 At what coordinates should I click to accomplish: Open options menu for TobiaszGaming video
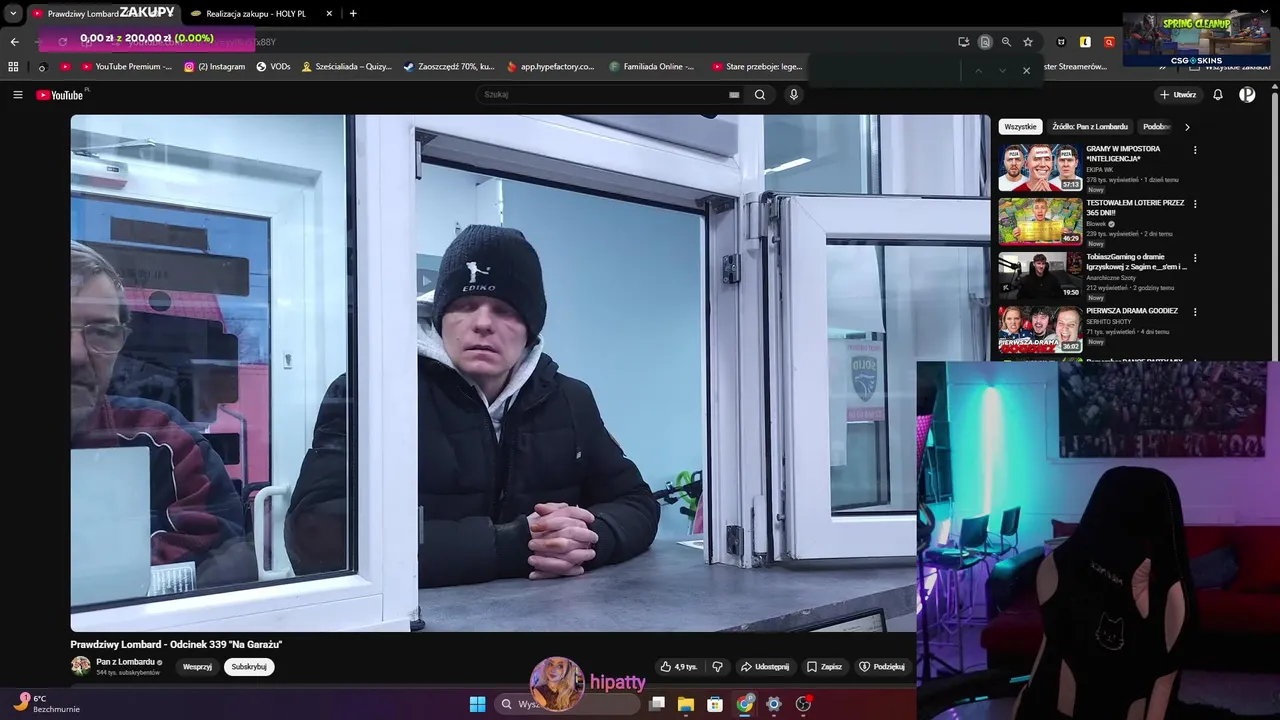[1195, 258]
